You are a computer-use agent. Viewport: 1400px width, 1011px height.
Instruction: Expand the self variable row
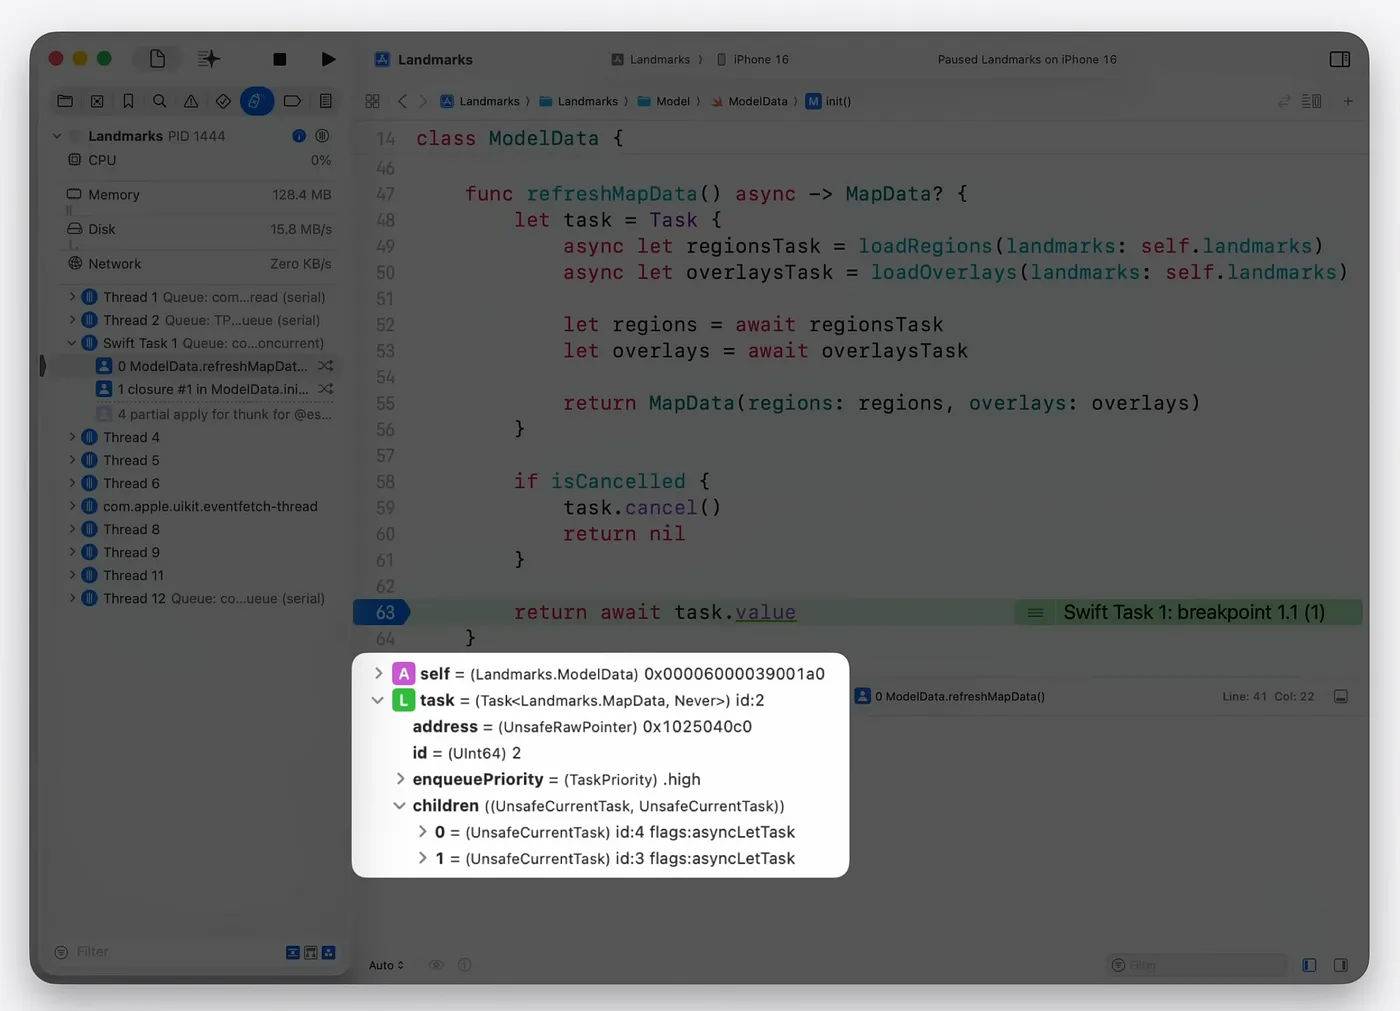(378, 674)
